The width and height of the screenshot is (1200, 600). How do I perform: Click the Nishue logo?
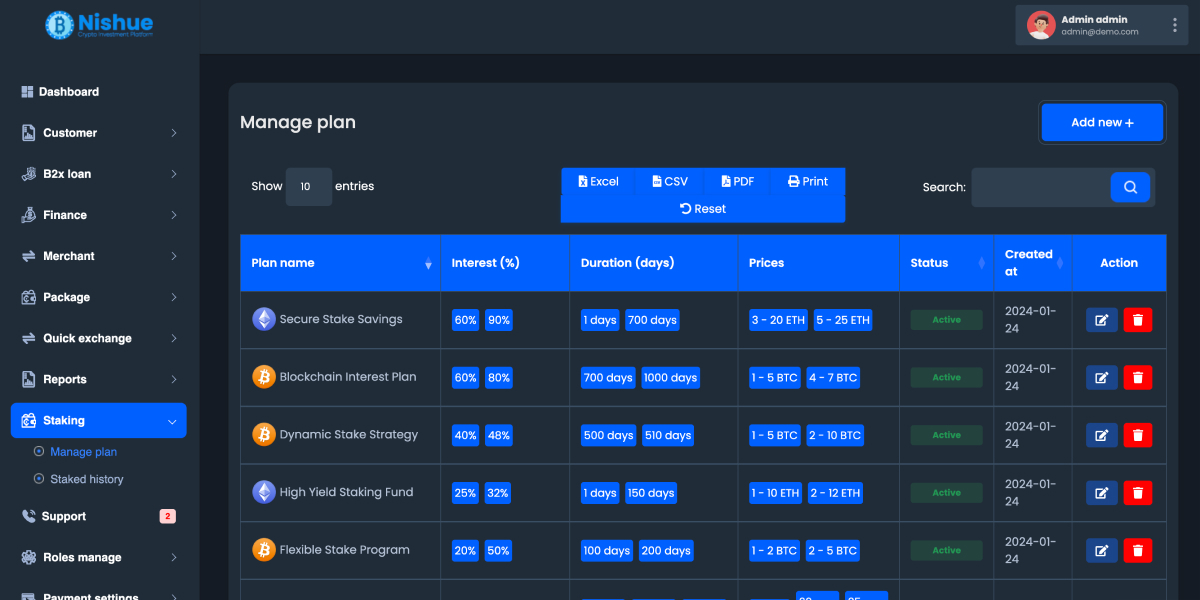point(99,25)
